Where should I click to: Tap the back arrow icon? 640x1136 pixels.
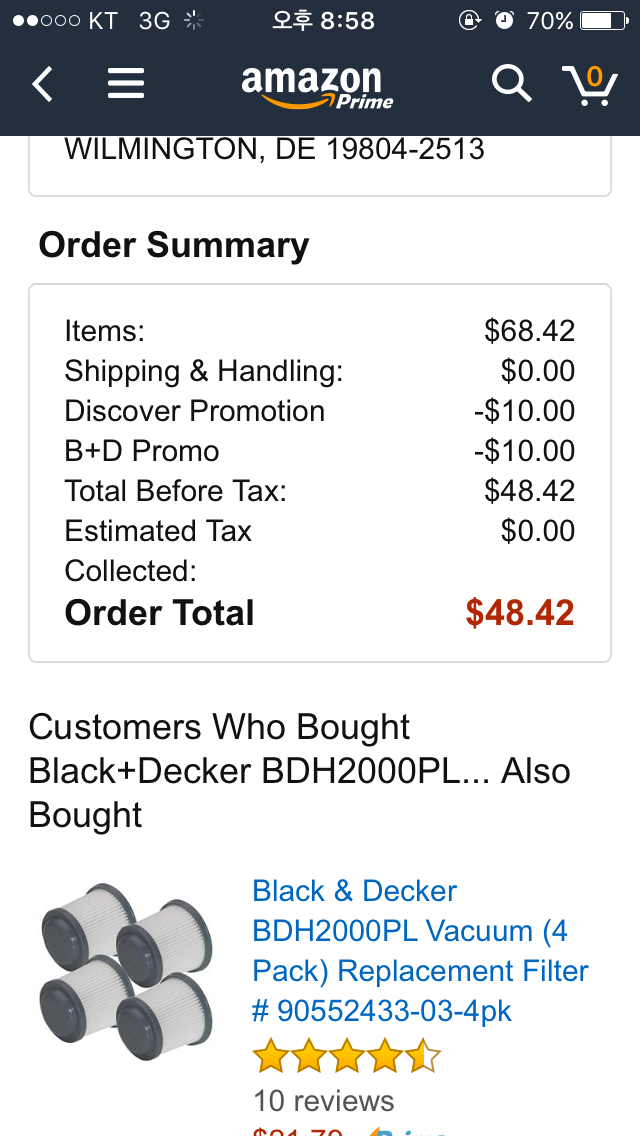42,85
